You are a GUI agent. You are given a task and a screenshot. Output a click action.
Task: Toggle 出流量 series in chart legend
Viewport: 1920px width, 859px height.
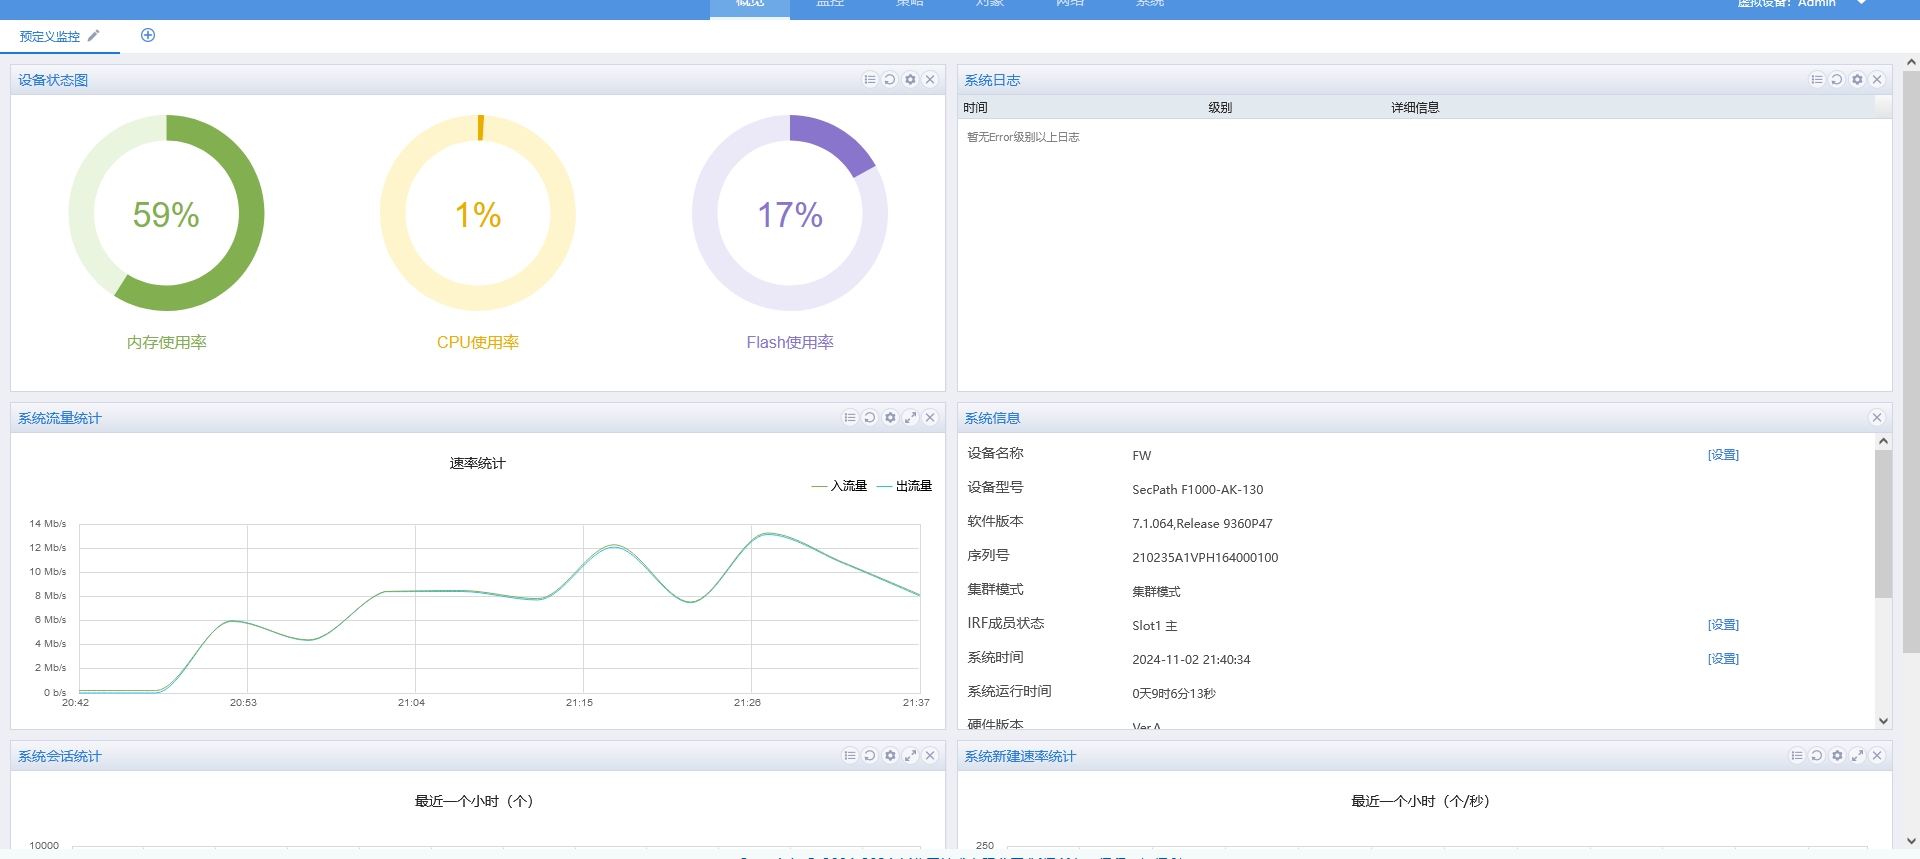point(905,486)
